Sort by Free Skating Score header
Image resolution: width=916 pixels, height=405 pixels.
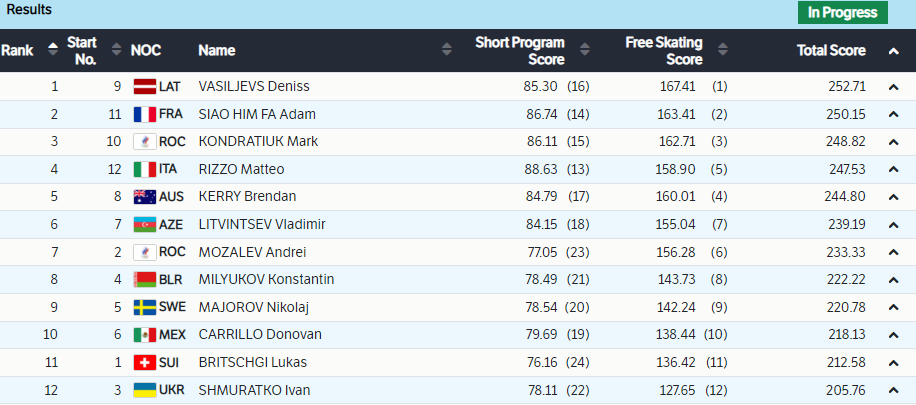point(664,50)
